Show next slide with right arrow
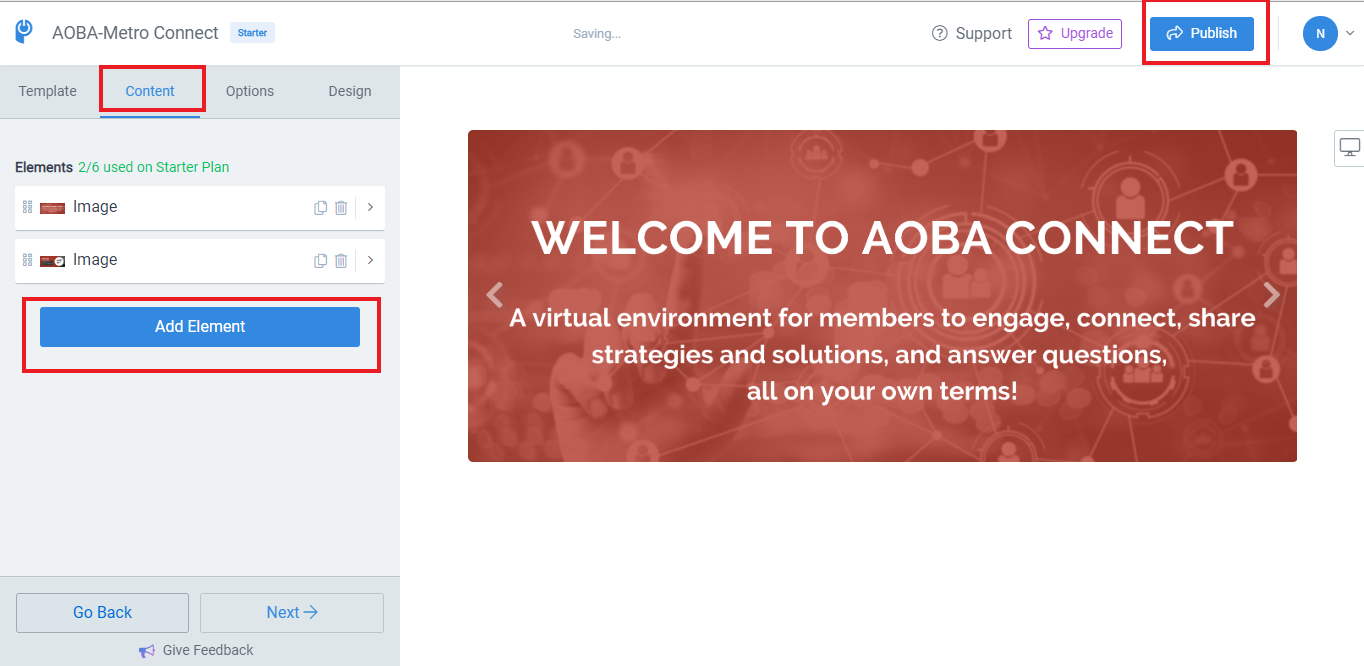 click(x=1271, y=295)
